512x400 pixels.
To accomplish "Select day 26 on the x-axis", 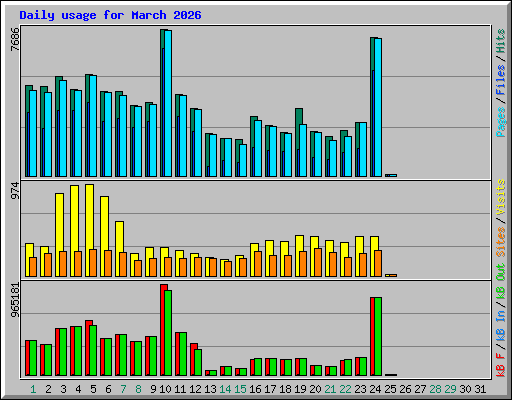I will 405,389.
